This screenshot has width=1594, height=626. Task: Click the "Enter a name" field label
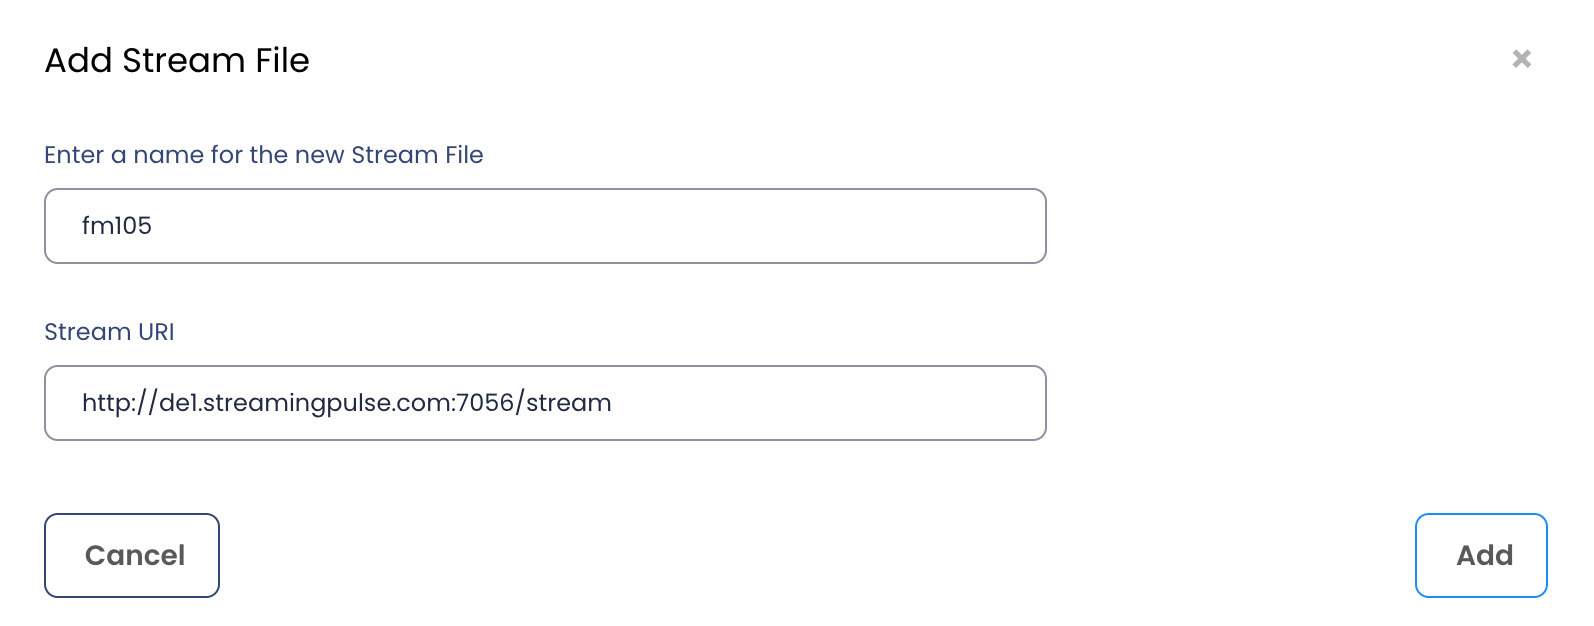(x=264, y=155)
